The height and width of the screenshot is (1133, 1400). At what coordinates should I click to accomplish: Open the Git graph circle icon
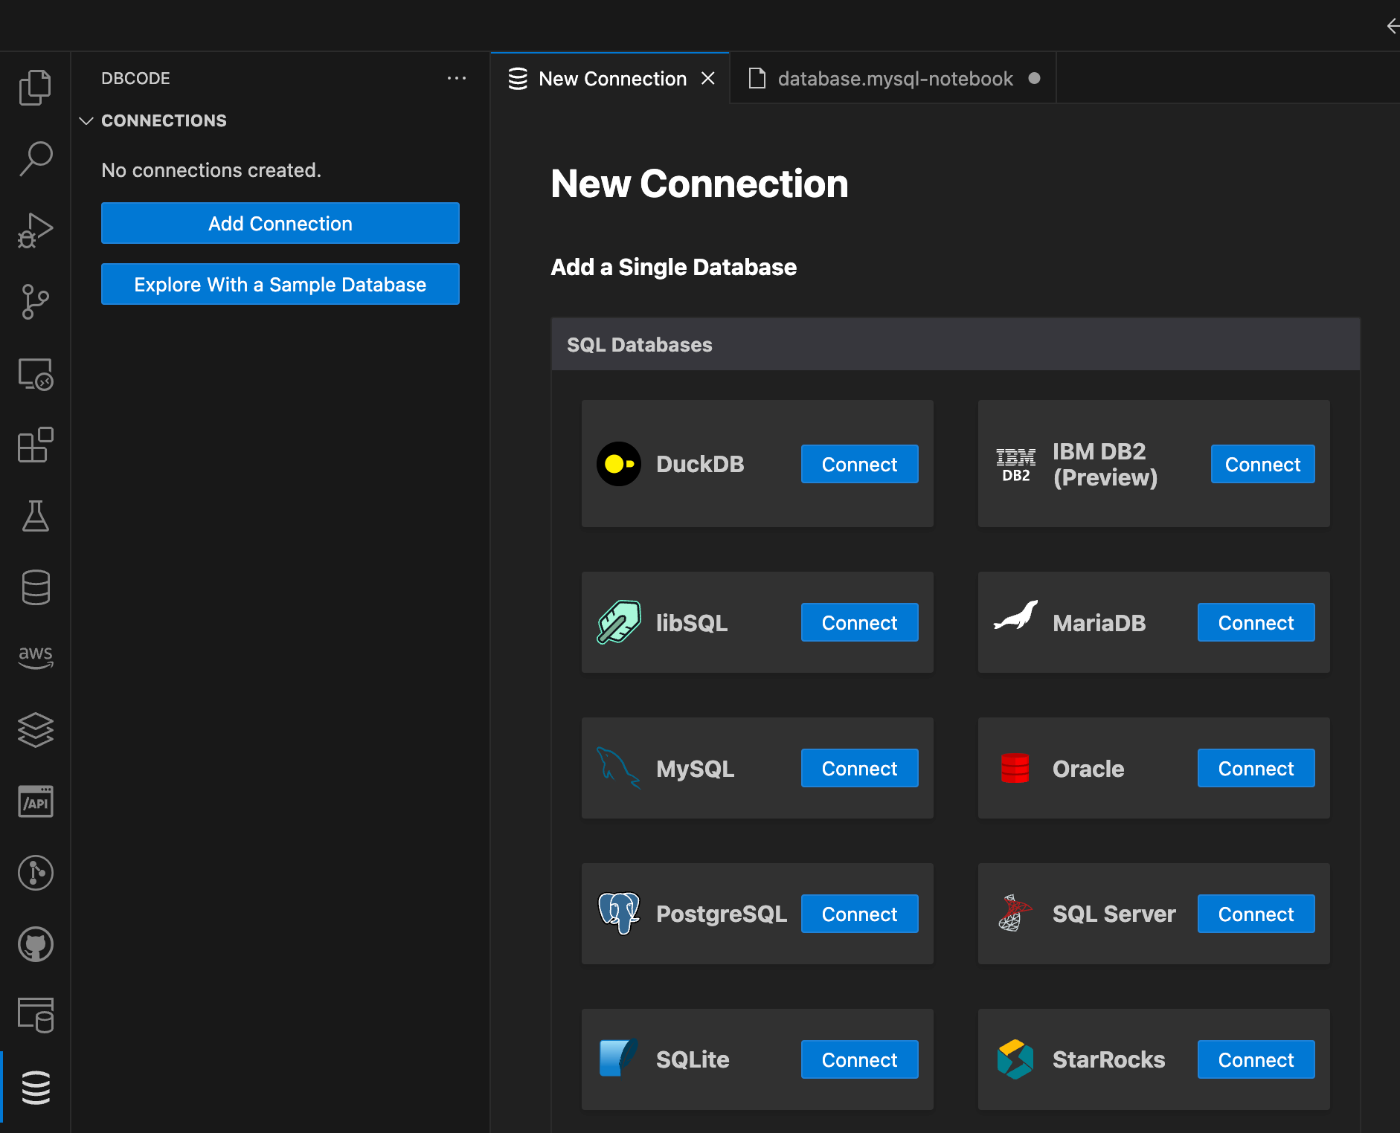(x=35, y=873)
